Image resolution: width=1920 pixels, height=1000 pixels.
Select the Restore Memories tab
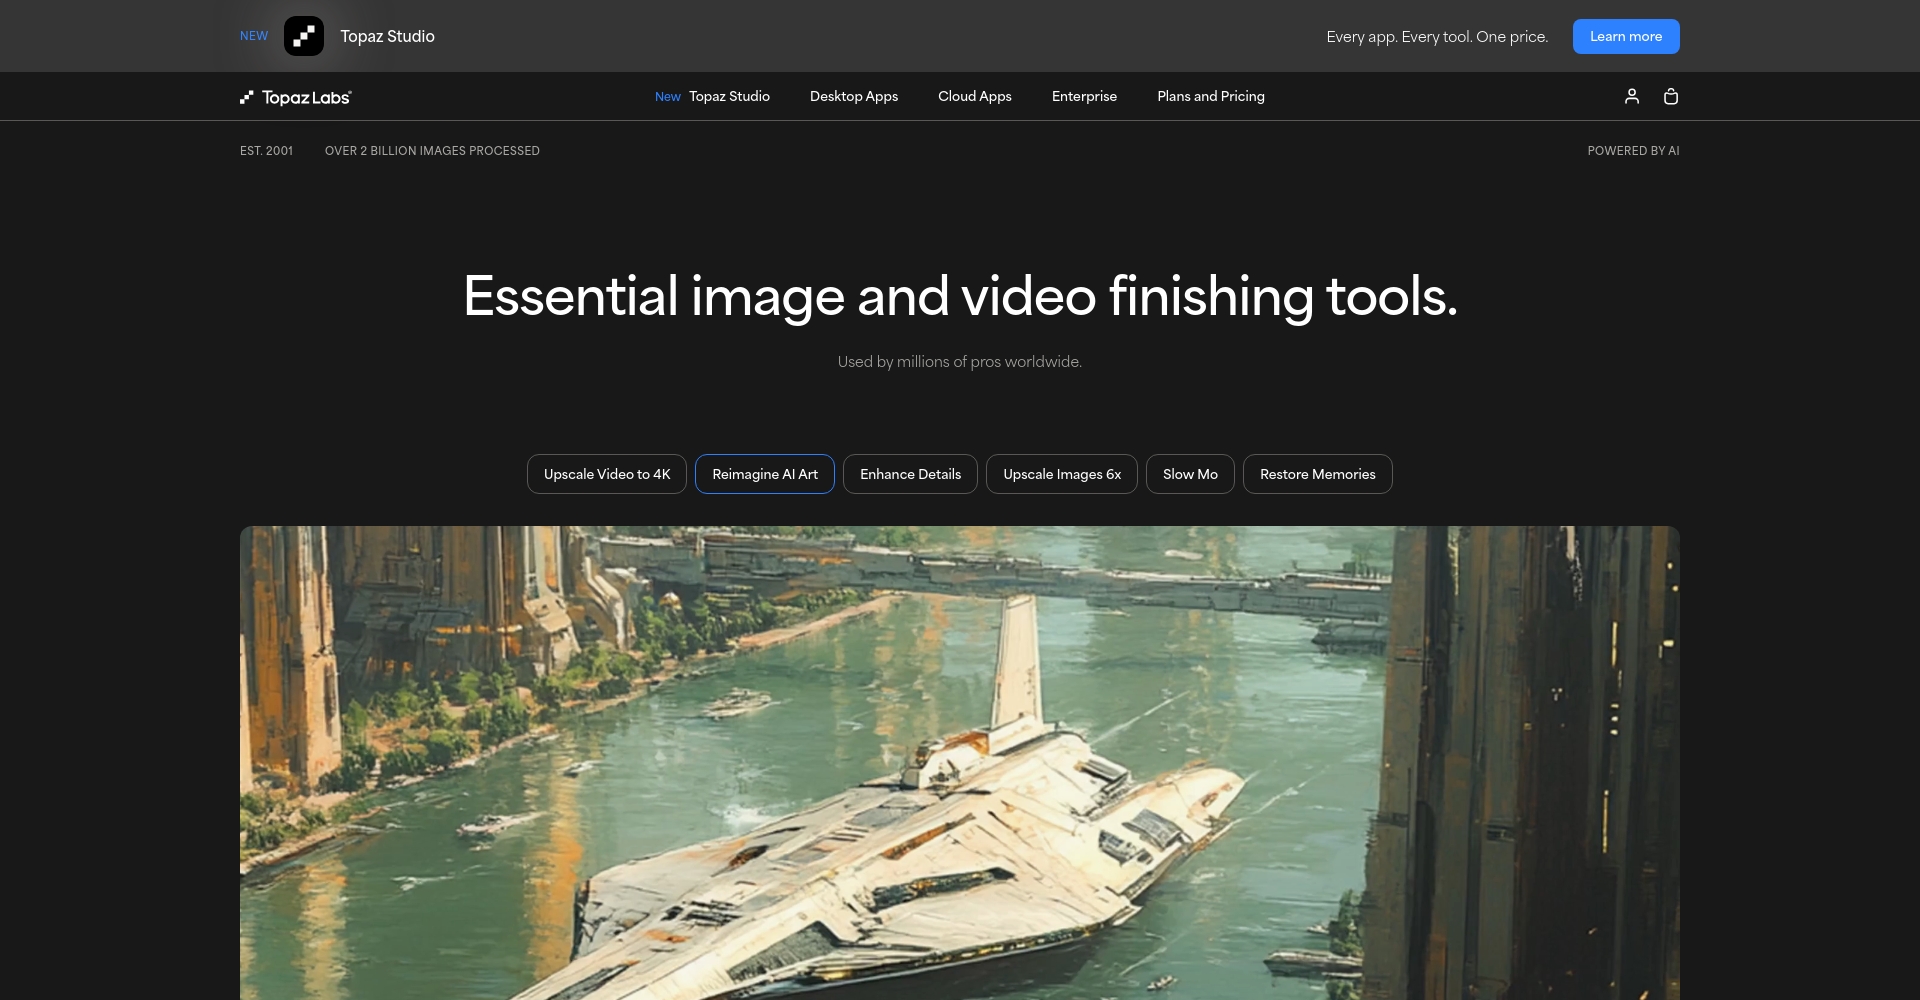pos(1317,474)
